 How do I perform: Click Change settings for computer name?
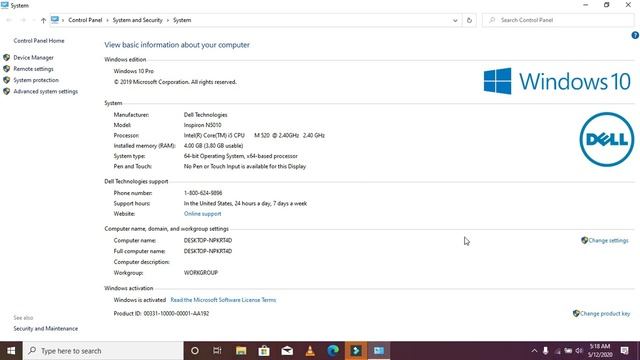coord(608,240)
